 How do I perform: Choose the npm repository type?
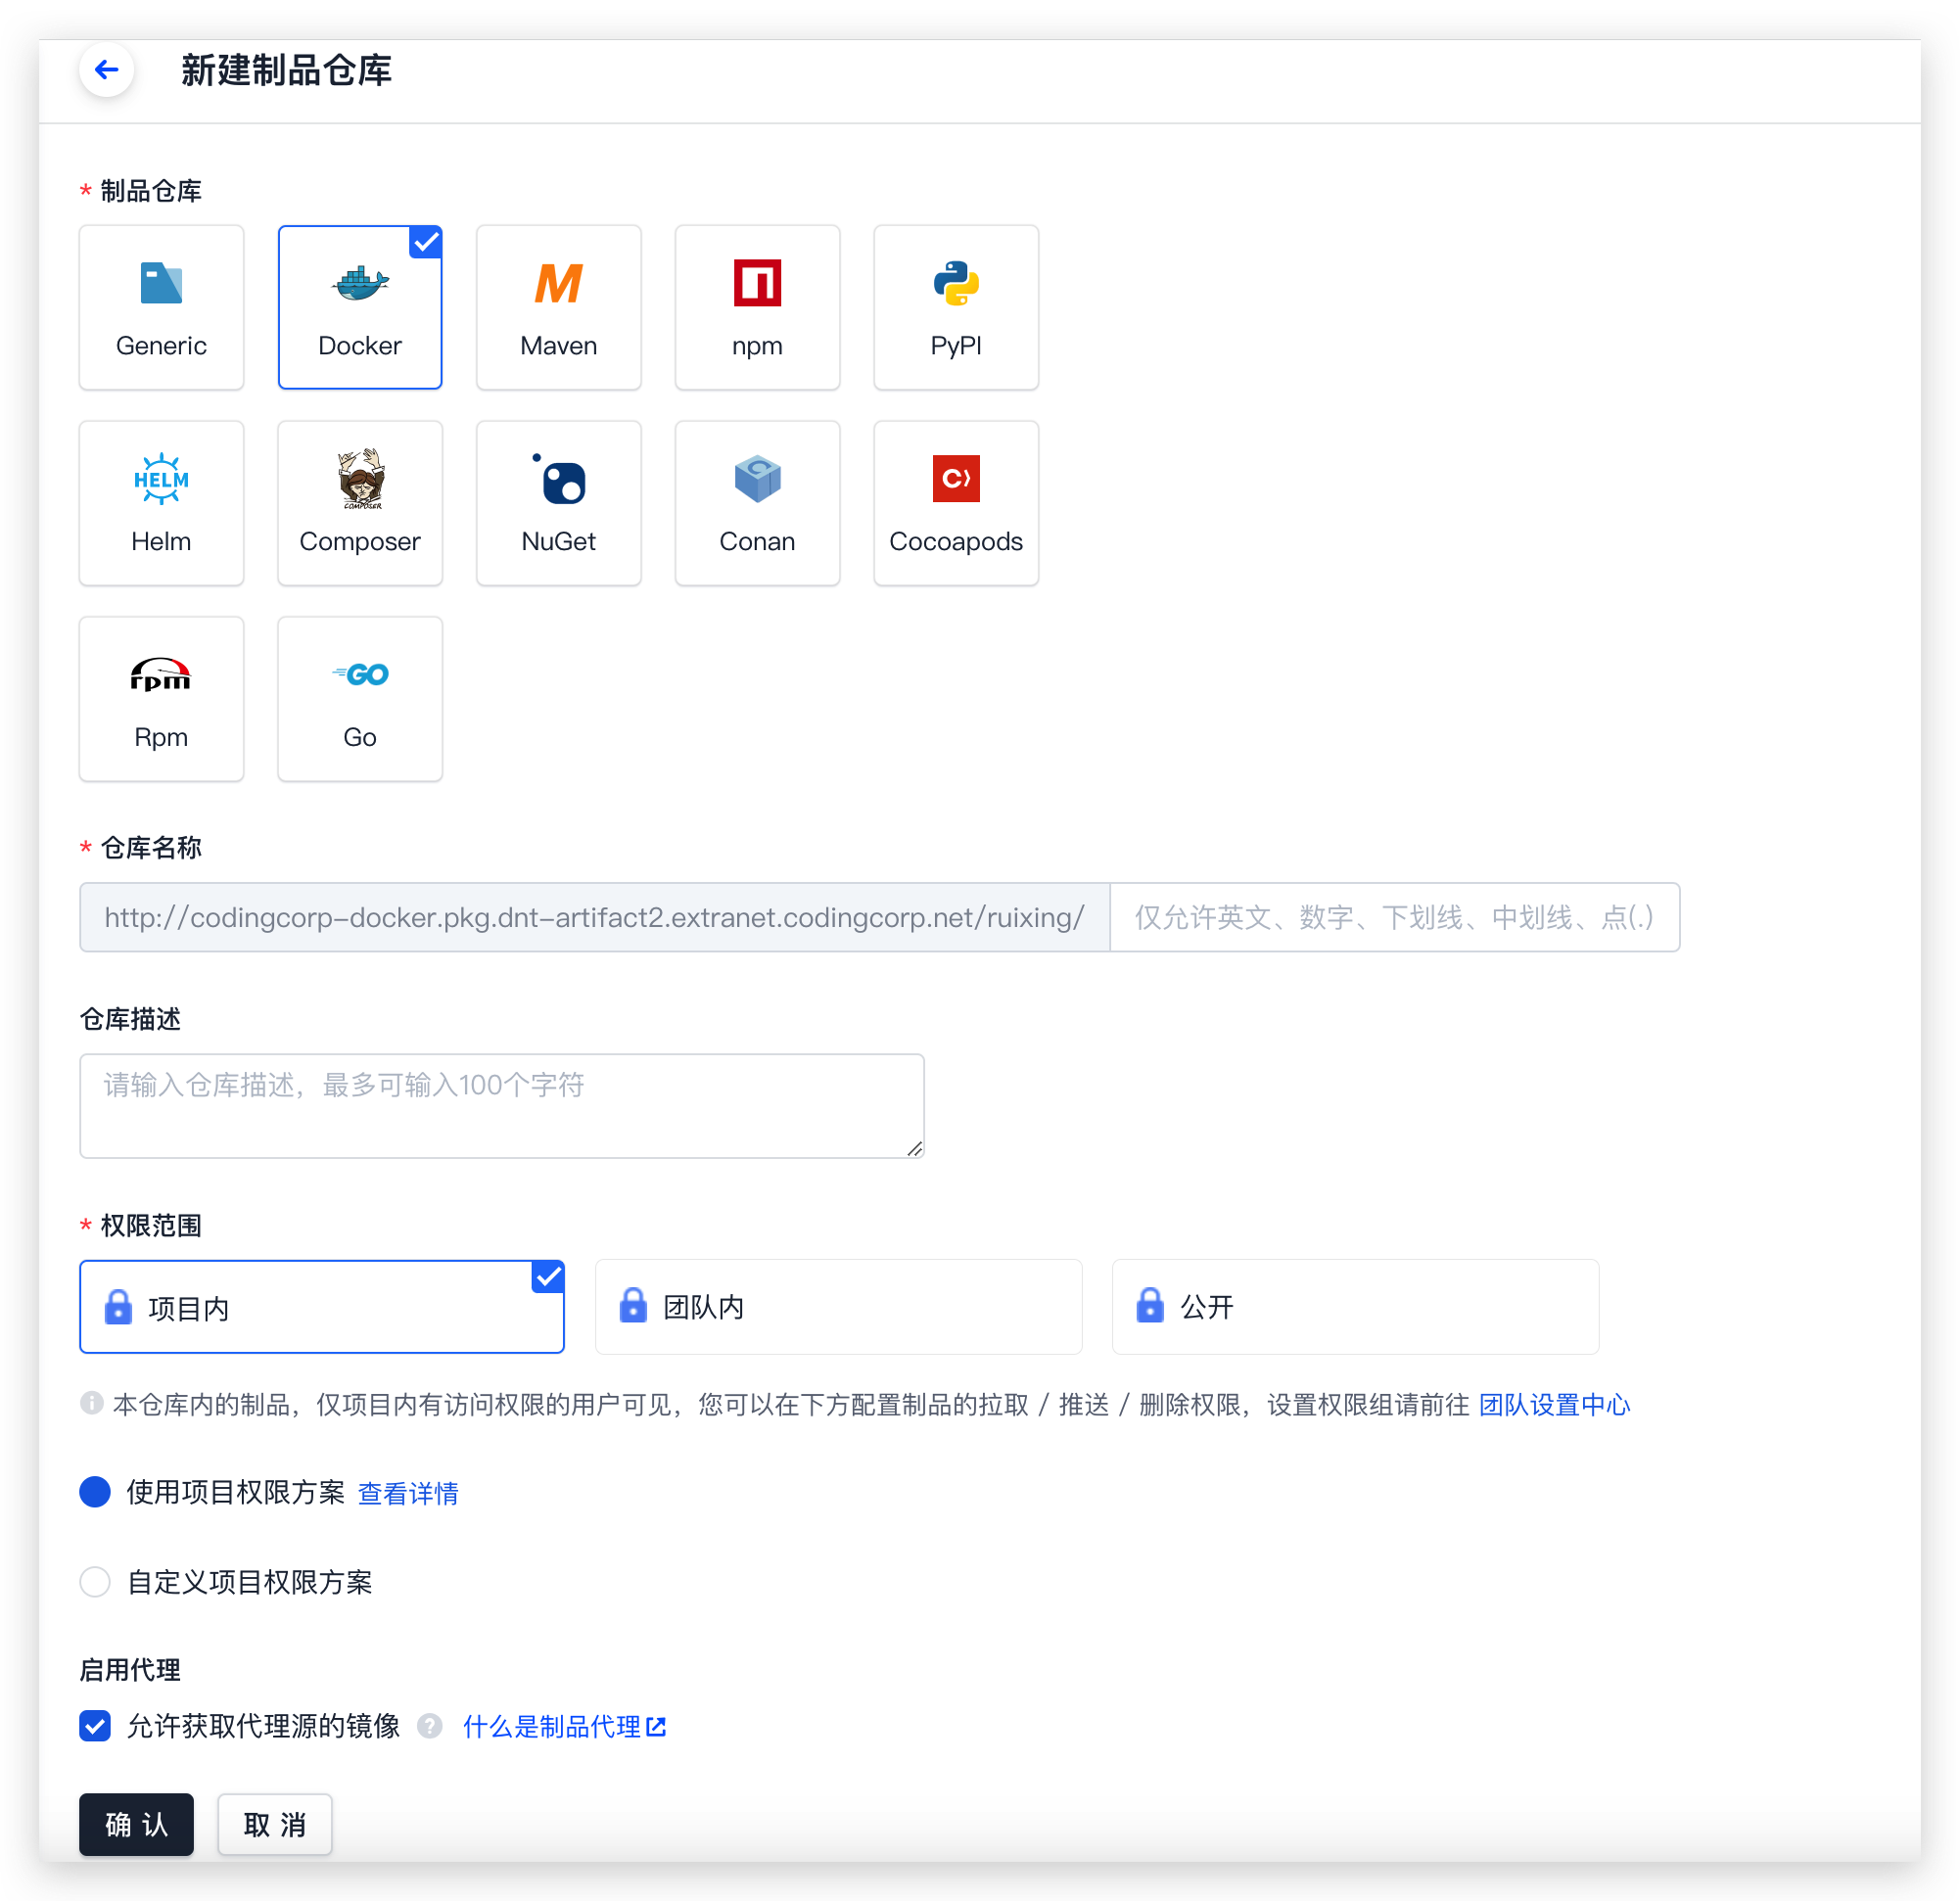tap(757, 307)
